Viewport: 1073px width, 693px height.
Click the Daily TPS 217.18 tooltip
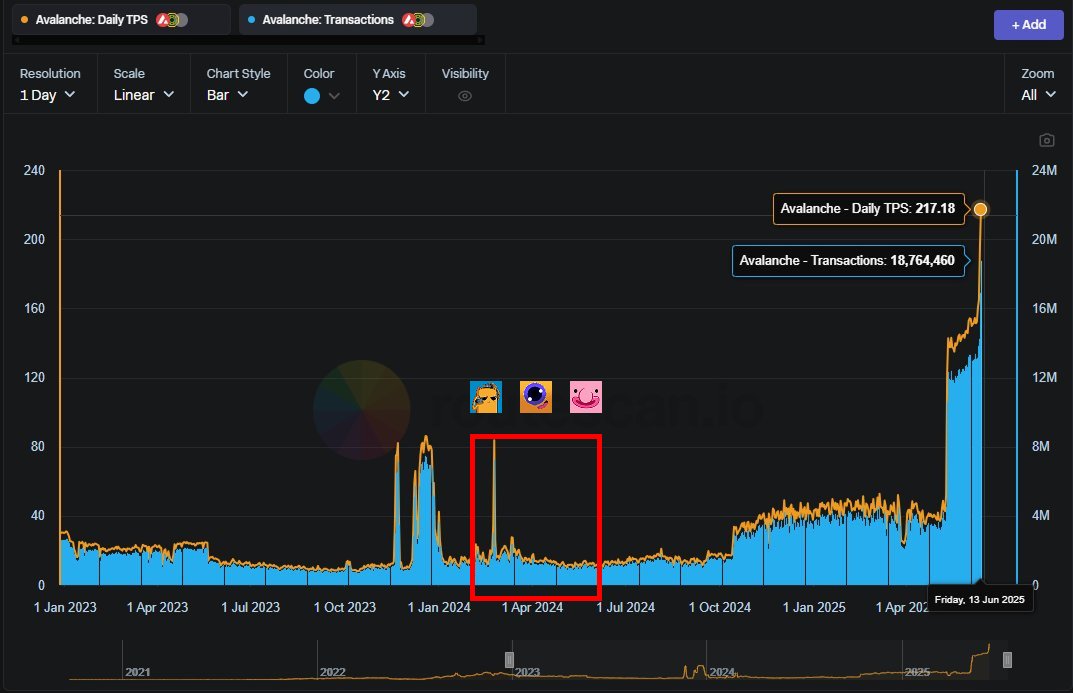pos(868,209)
